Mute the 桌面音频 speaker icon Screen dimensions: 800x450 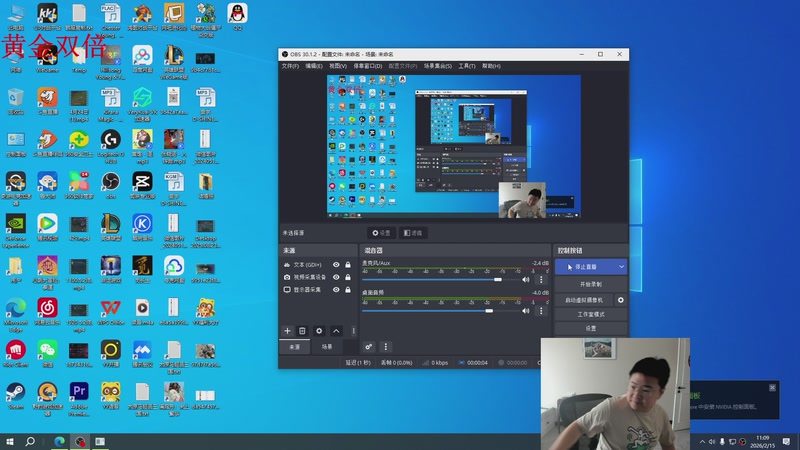point(526,311)
